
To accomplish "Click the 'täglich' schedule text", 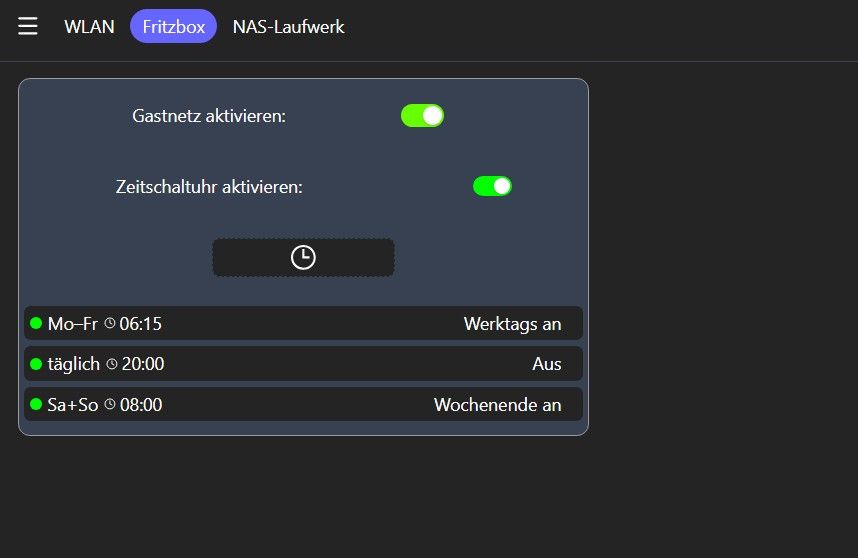I will [74, 364].
